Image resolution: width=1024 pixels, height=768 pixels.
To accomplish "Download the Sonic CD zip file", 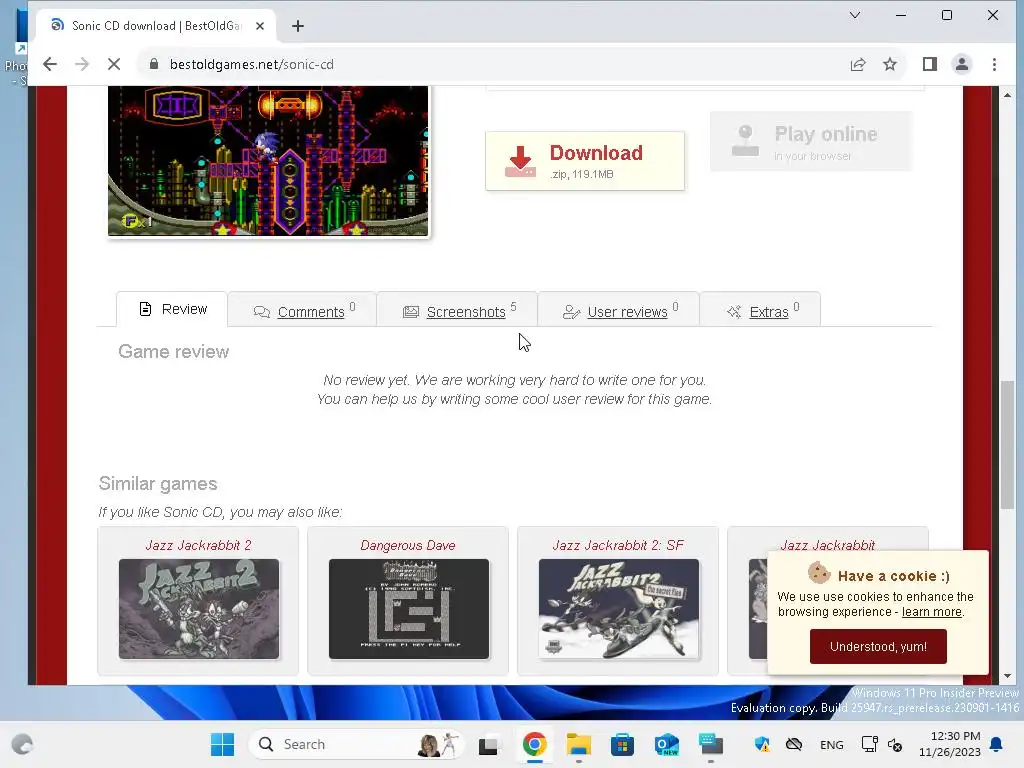I will [584, 161].
